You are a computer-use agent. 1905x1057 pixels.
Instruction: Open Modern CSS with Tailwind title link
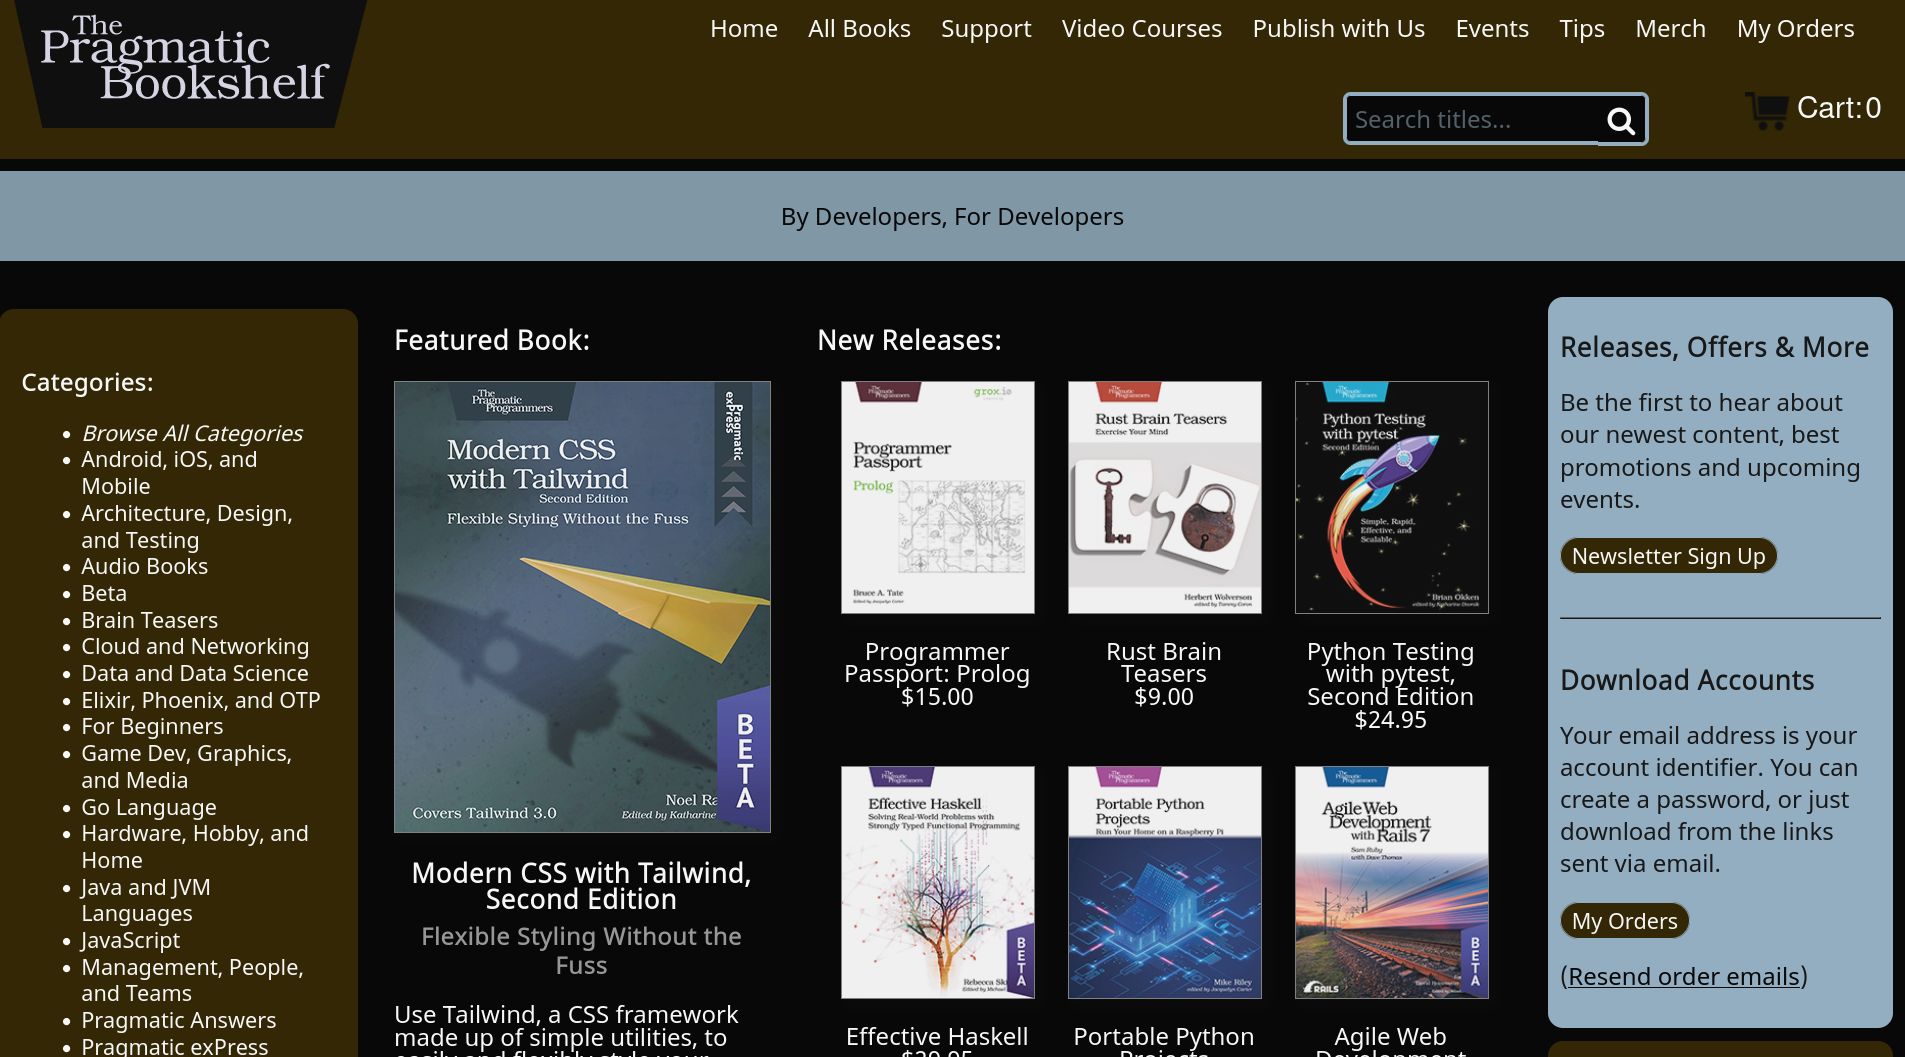pyautogui.click(x=581, y=886)
